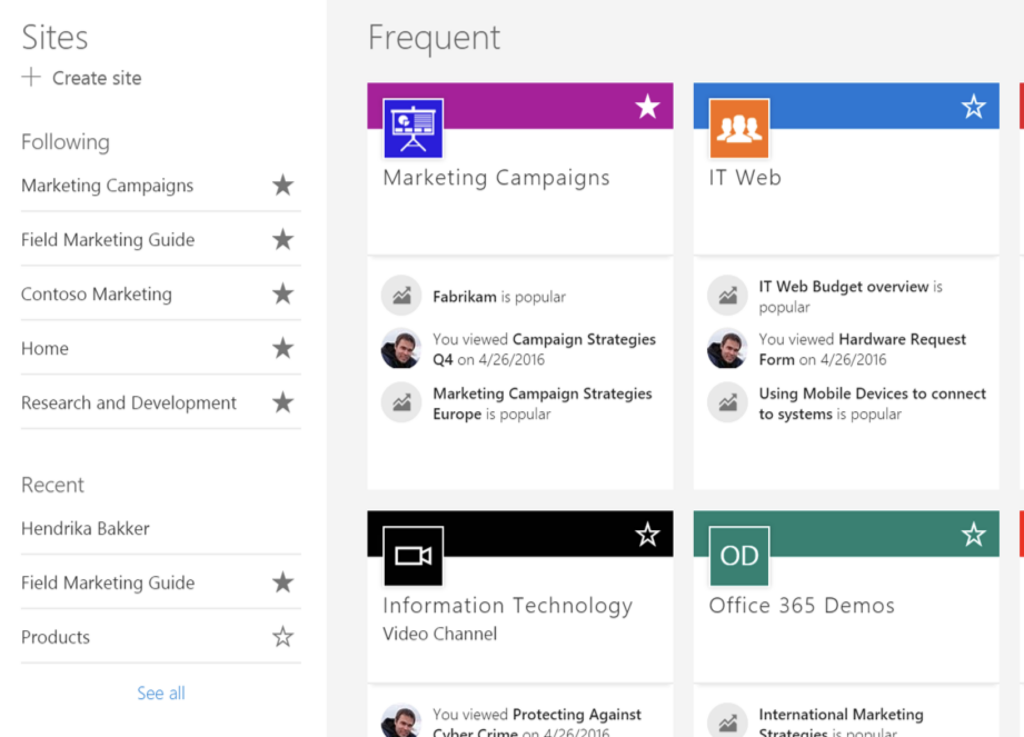Unfollow Marketing Campaigns in Following list
1024x737 pixels.
click(283, 185)
